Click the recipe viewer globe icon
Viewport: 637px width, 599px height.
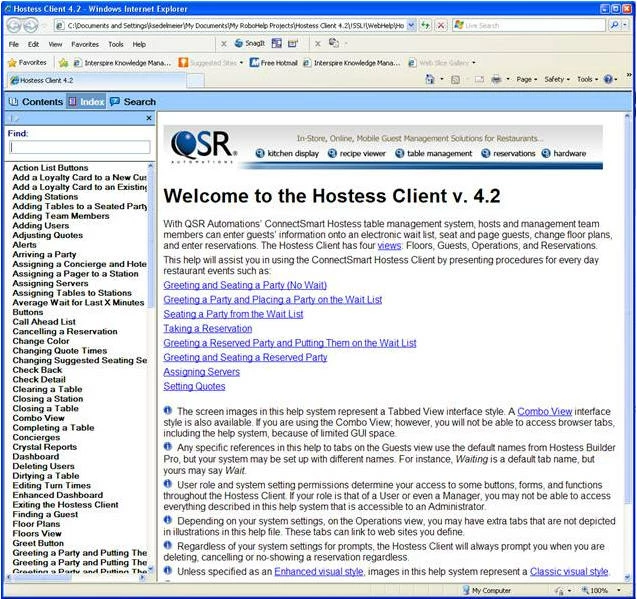pos(332,154)
